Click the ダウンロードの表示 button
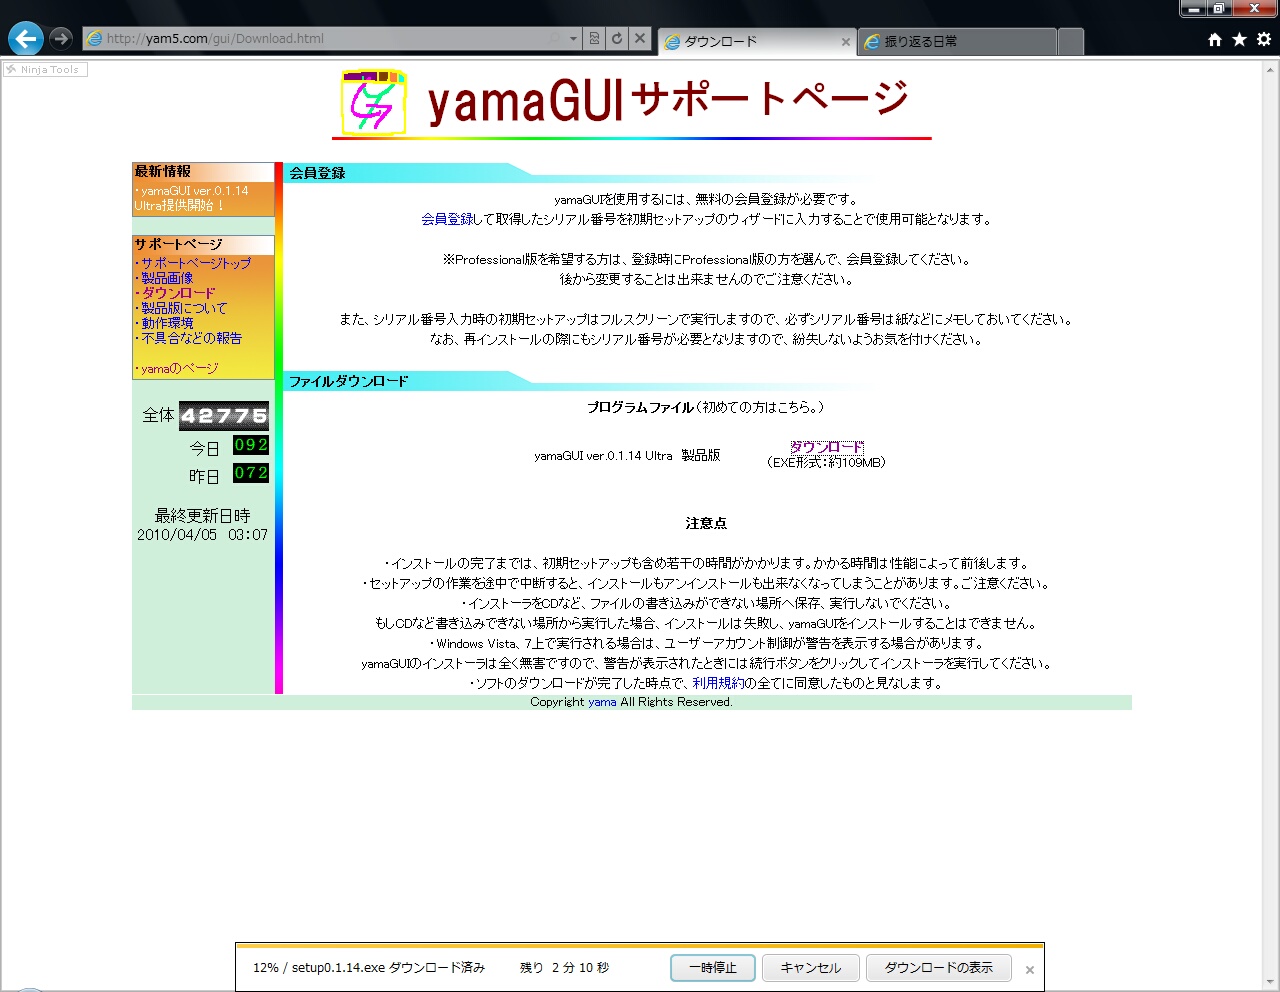Viewport: 1280px width, 992px height. coord(939,968)
